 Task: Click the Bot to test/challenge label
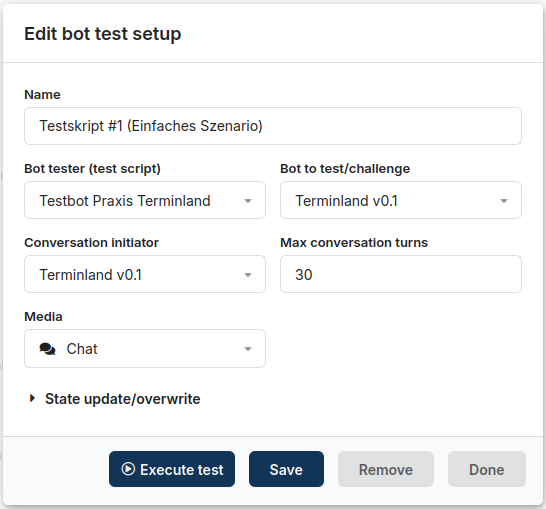[x=345, y=169]
